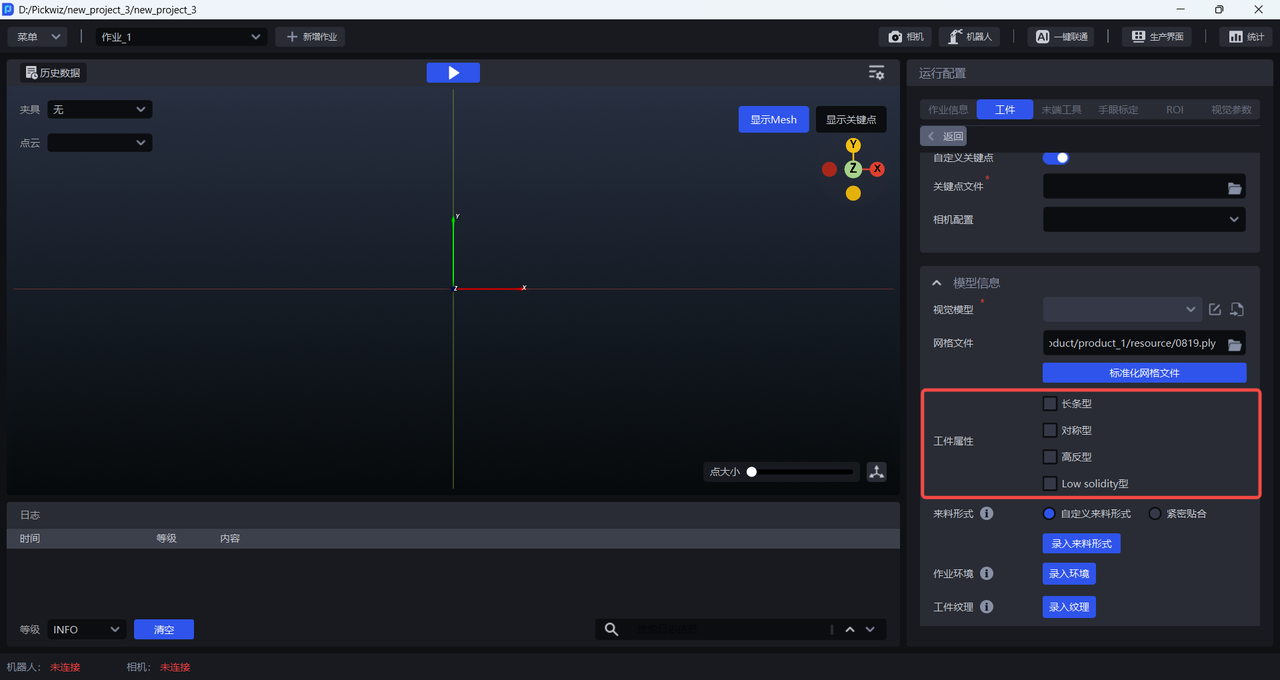This screenshot has width=1280, height=680.
Task: Click the info icon next to 来料形式
Action: click(987, 514)
